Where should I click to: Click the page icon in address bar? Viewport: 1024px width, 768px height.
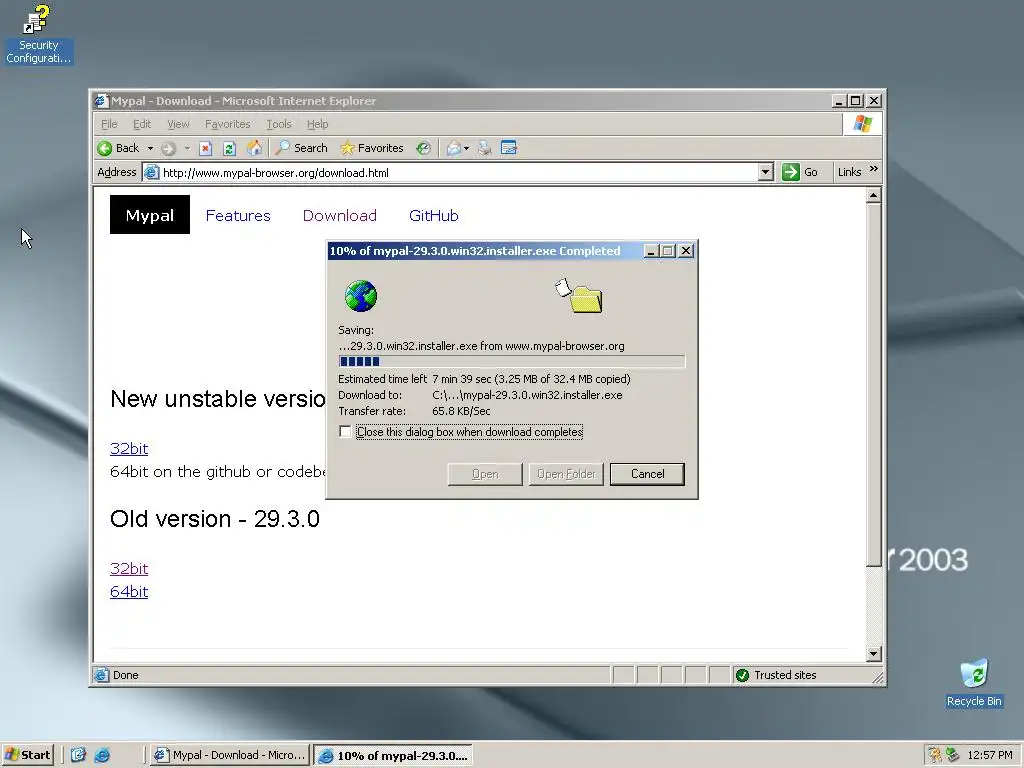[x=152, y=172]
